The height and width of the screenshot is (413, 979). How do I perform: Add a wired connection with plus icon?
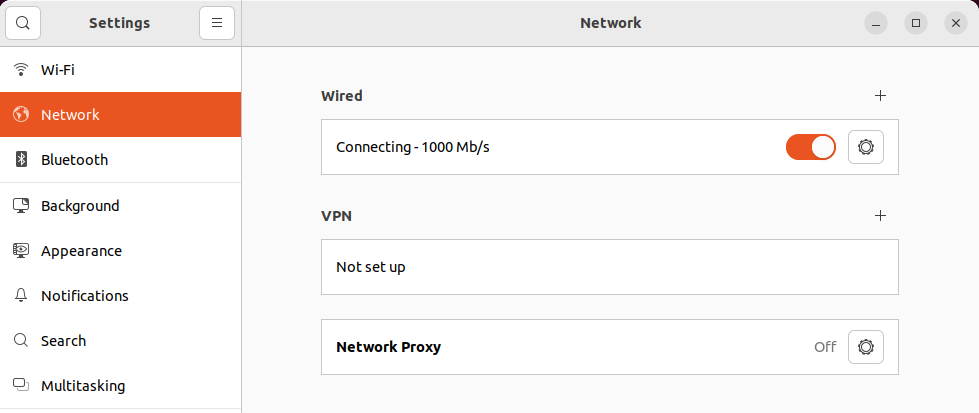pyautogui.click(x=880, y=96)
